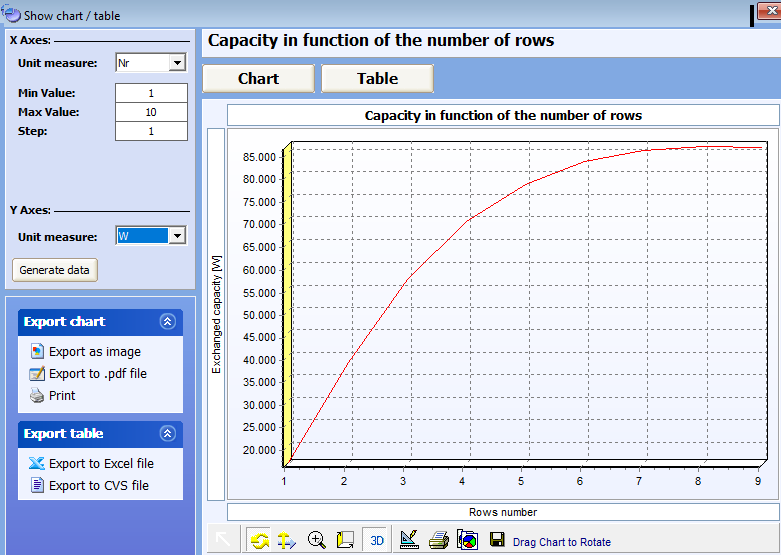Collapse the Export chart panel
This screenshot has height=555, width=781.
tap(167, 321)
